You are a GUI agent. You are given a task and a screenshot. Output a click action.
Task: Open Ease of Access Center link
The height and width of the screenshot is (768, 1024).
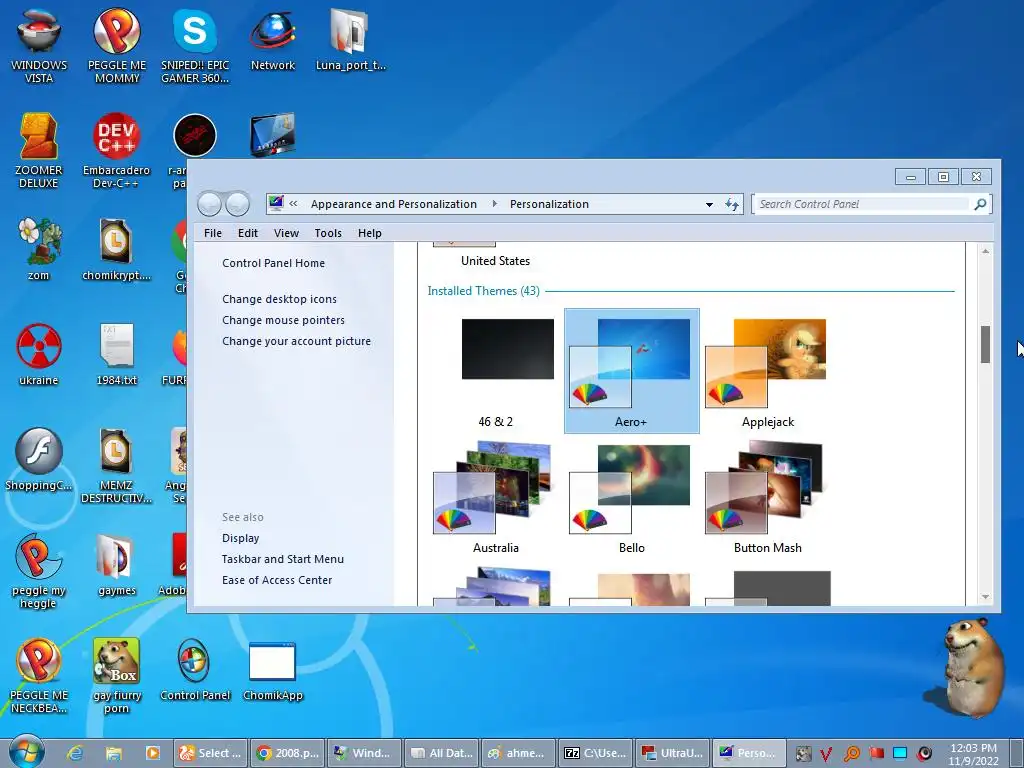tap(276, 580)
